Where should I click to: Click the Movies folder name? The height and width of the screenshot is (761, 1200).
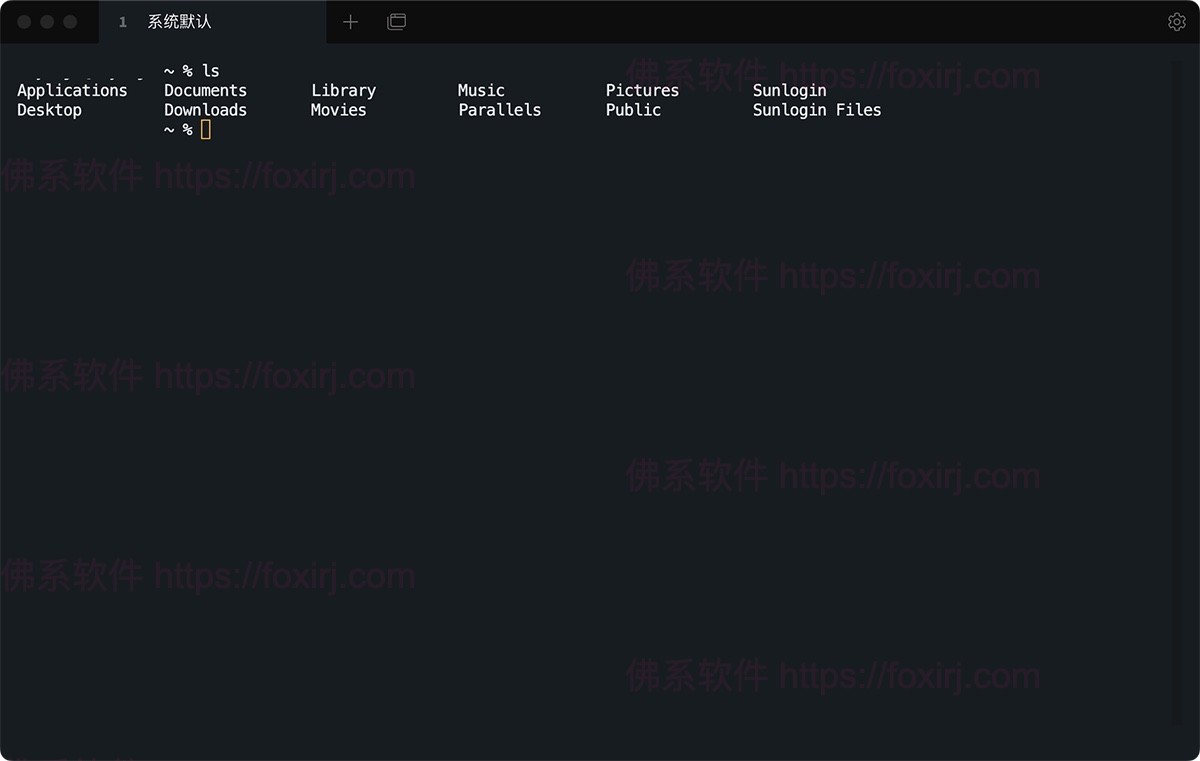pos(338,110)
